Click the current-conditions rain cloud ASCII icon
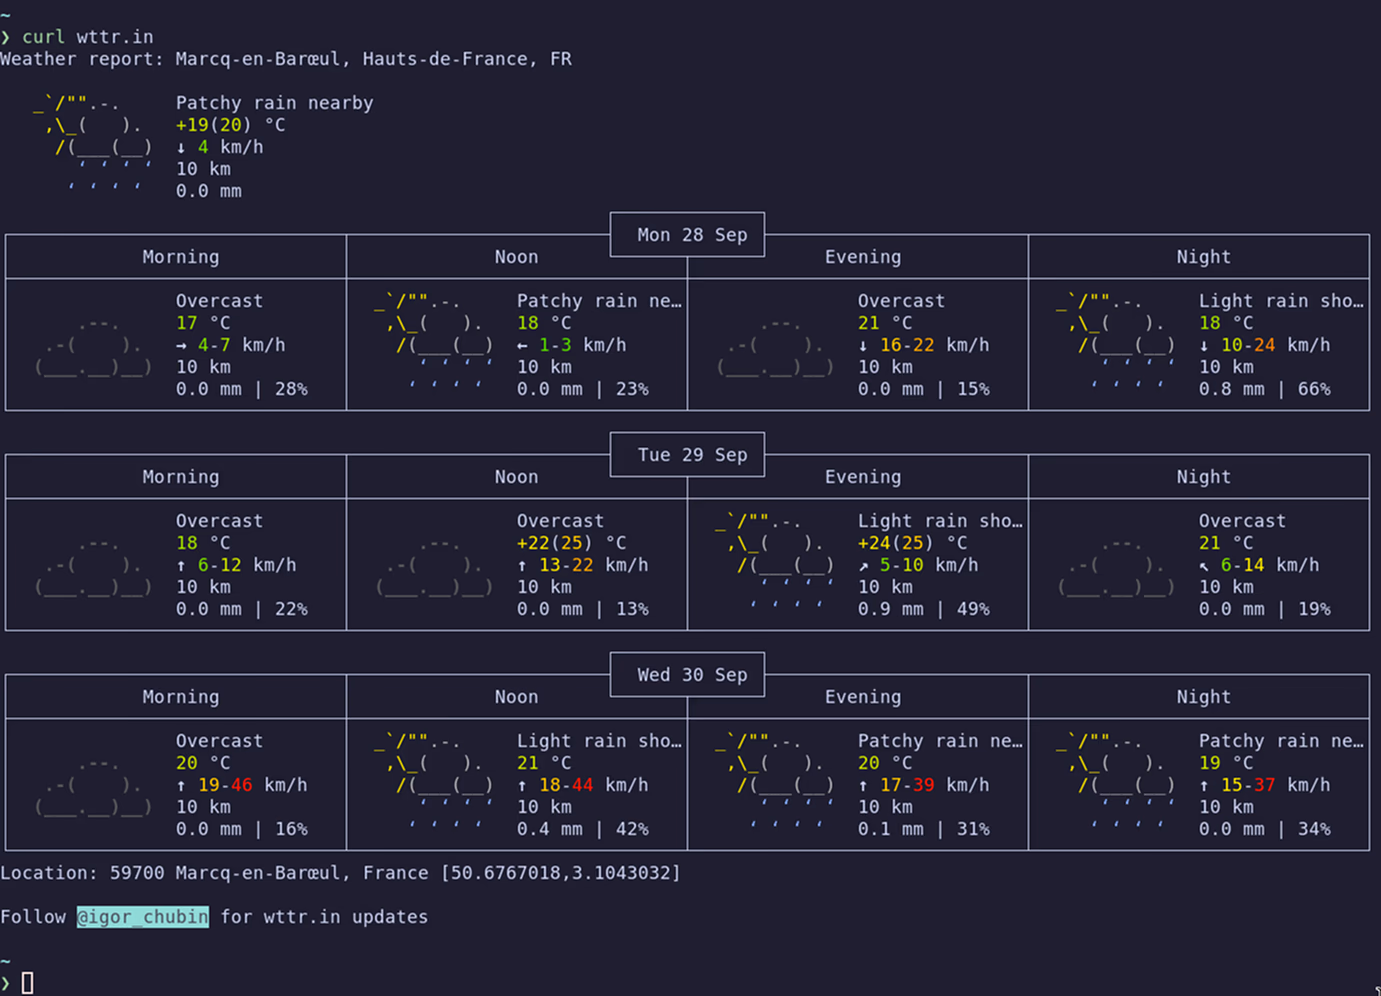This screenshot has height=996, width=1381. pos(93,146)
